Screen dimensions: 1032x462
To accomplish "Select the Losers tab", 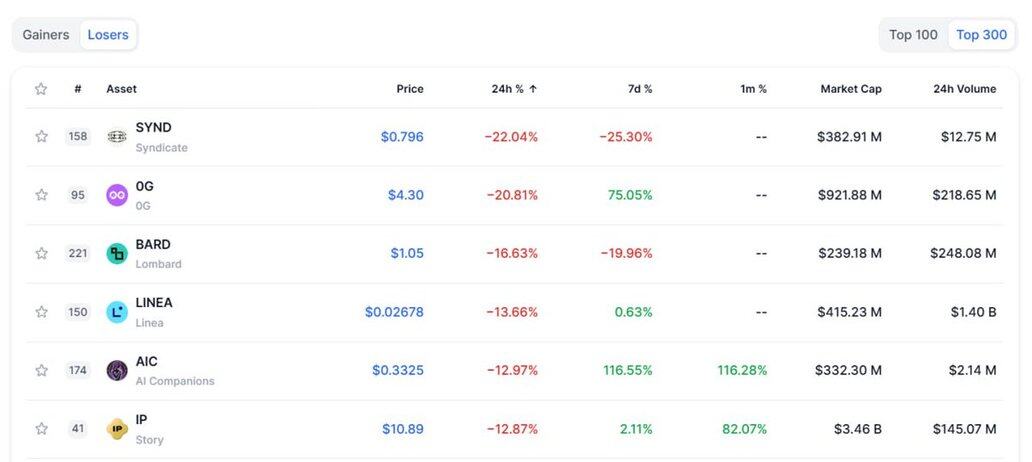I will point(108,35).
